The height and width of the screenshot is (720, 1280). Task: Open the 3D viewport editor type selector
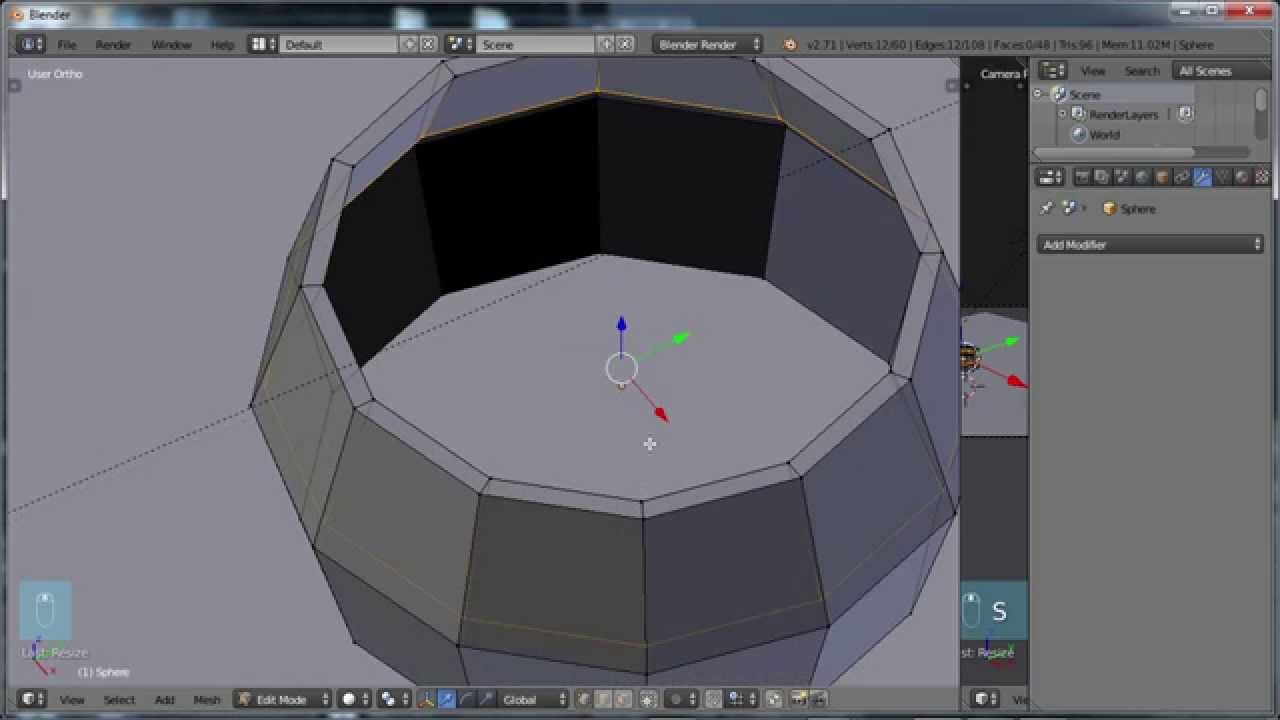[33, 699]
